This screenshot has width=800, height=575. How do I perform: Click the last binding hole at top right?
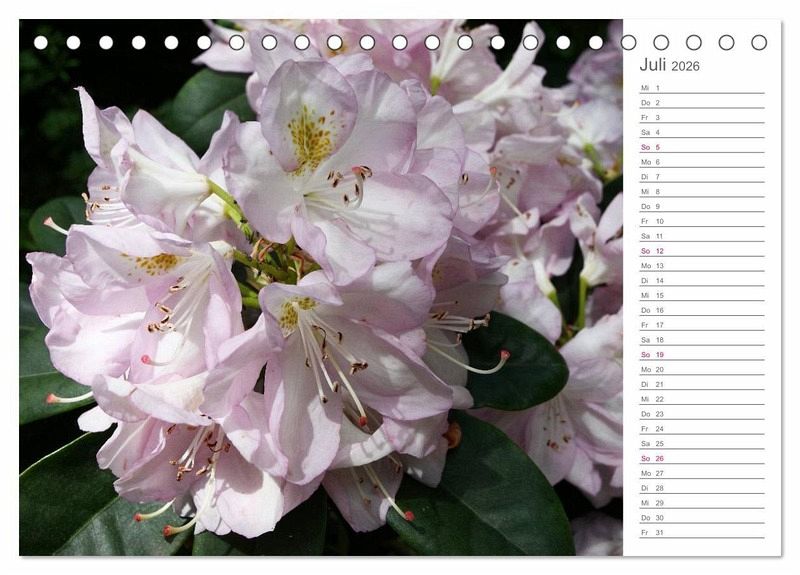coord(759,42)
